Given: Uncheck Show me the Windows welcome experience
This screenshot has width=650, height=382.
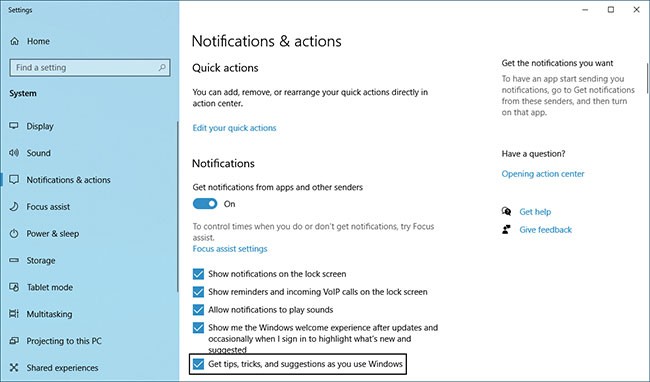Looking at the screenshot, I should tap(198, 328).
